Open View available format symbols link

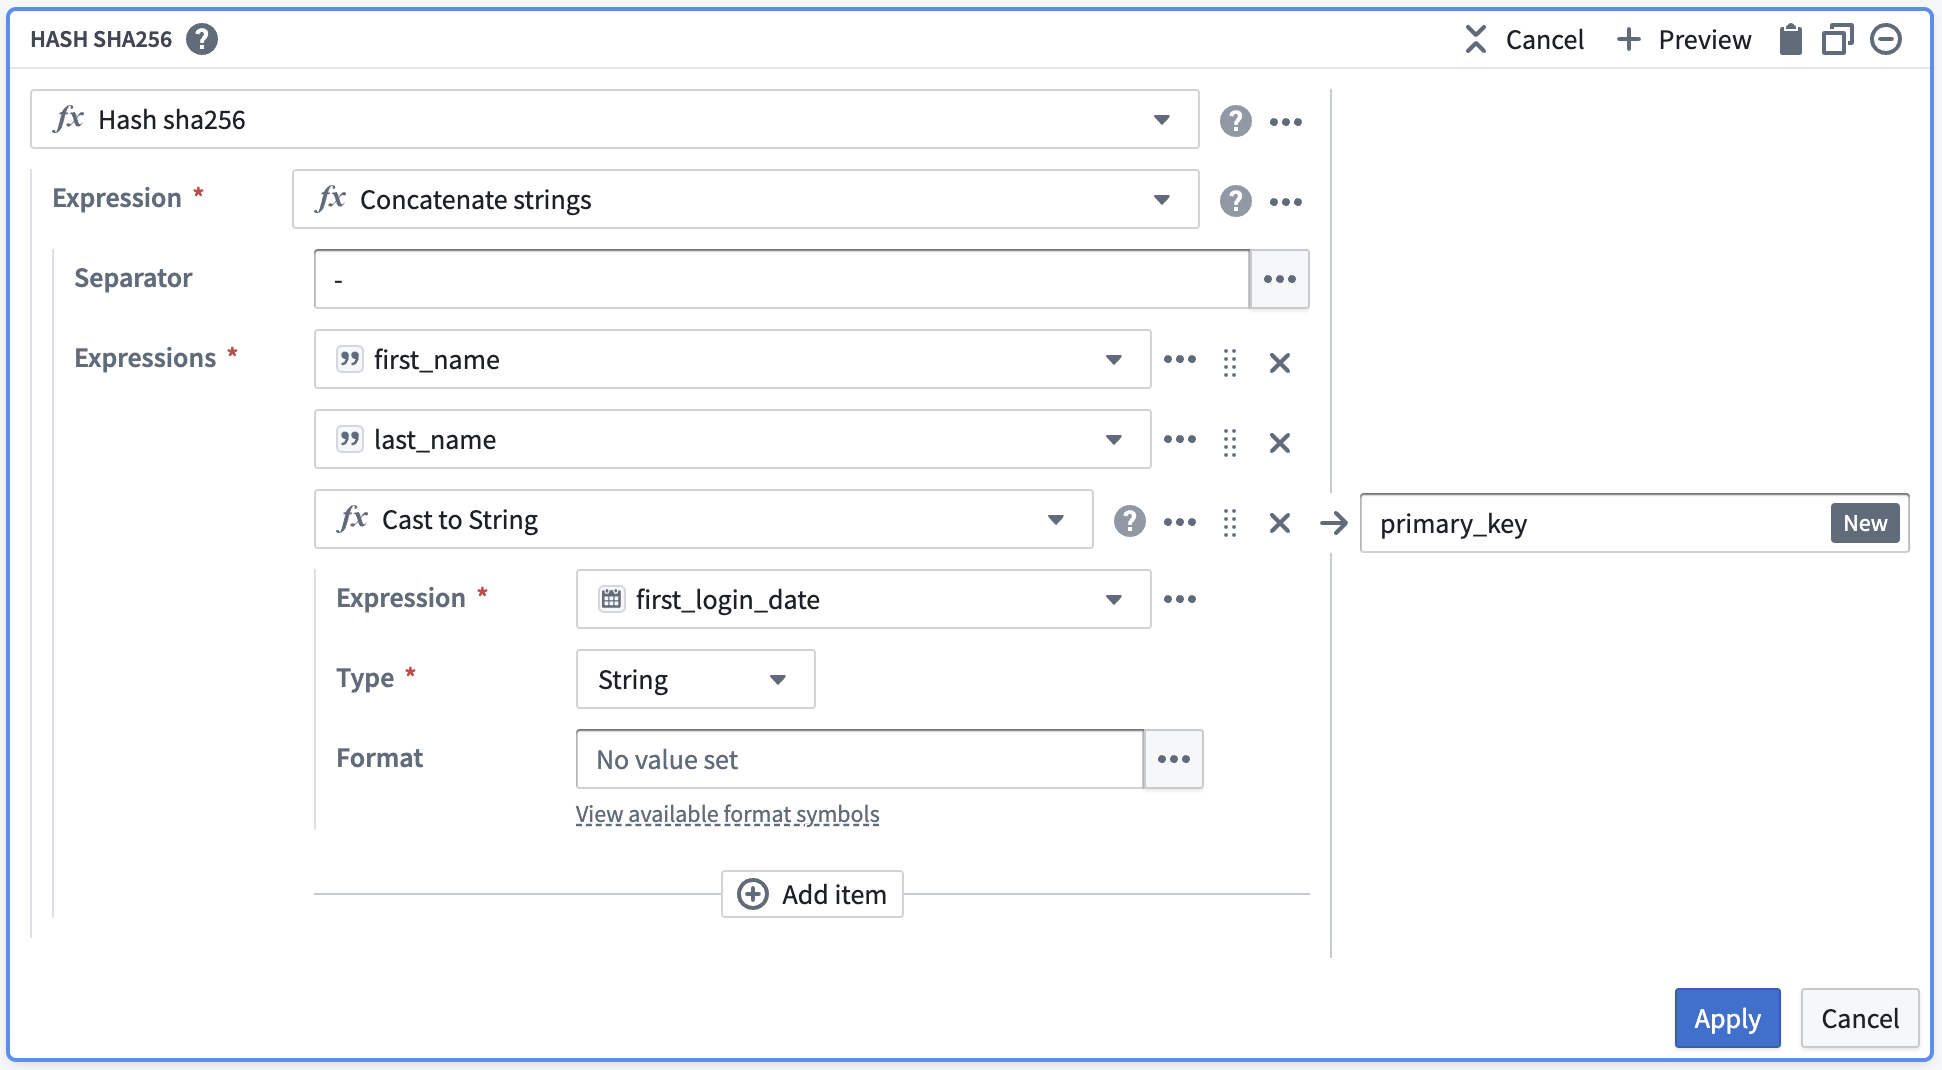coord(727,815)
